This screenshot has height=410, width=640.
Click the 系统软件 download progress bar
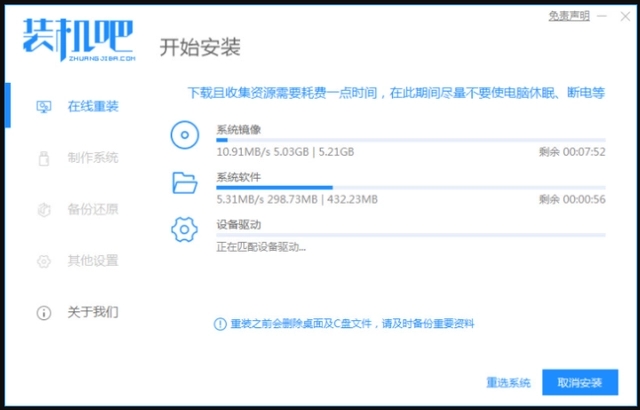coord(411,188)
